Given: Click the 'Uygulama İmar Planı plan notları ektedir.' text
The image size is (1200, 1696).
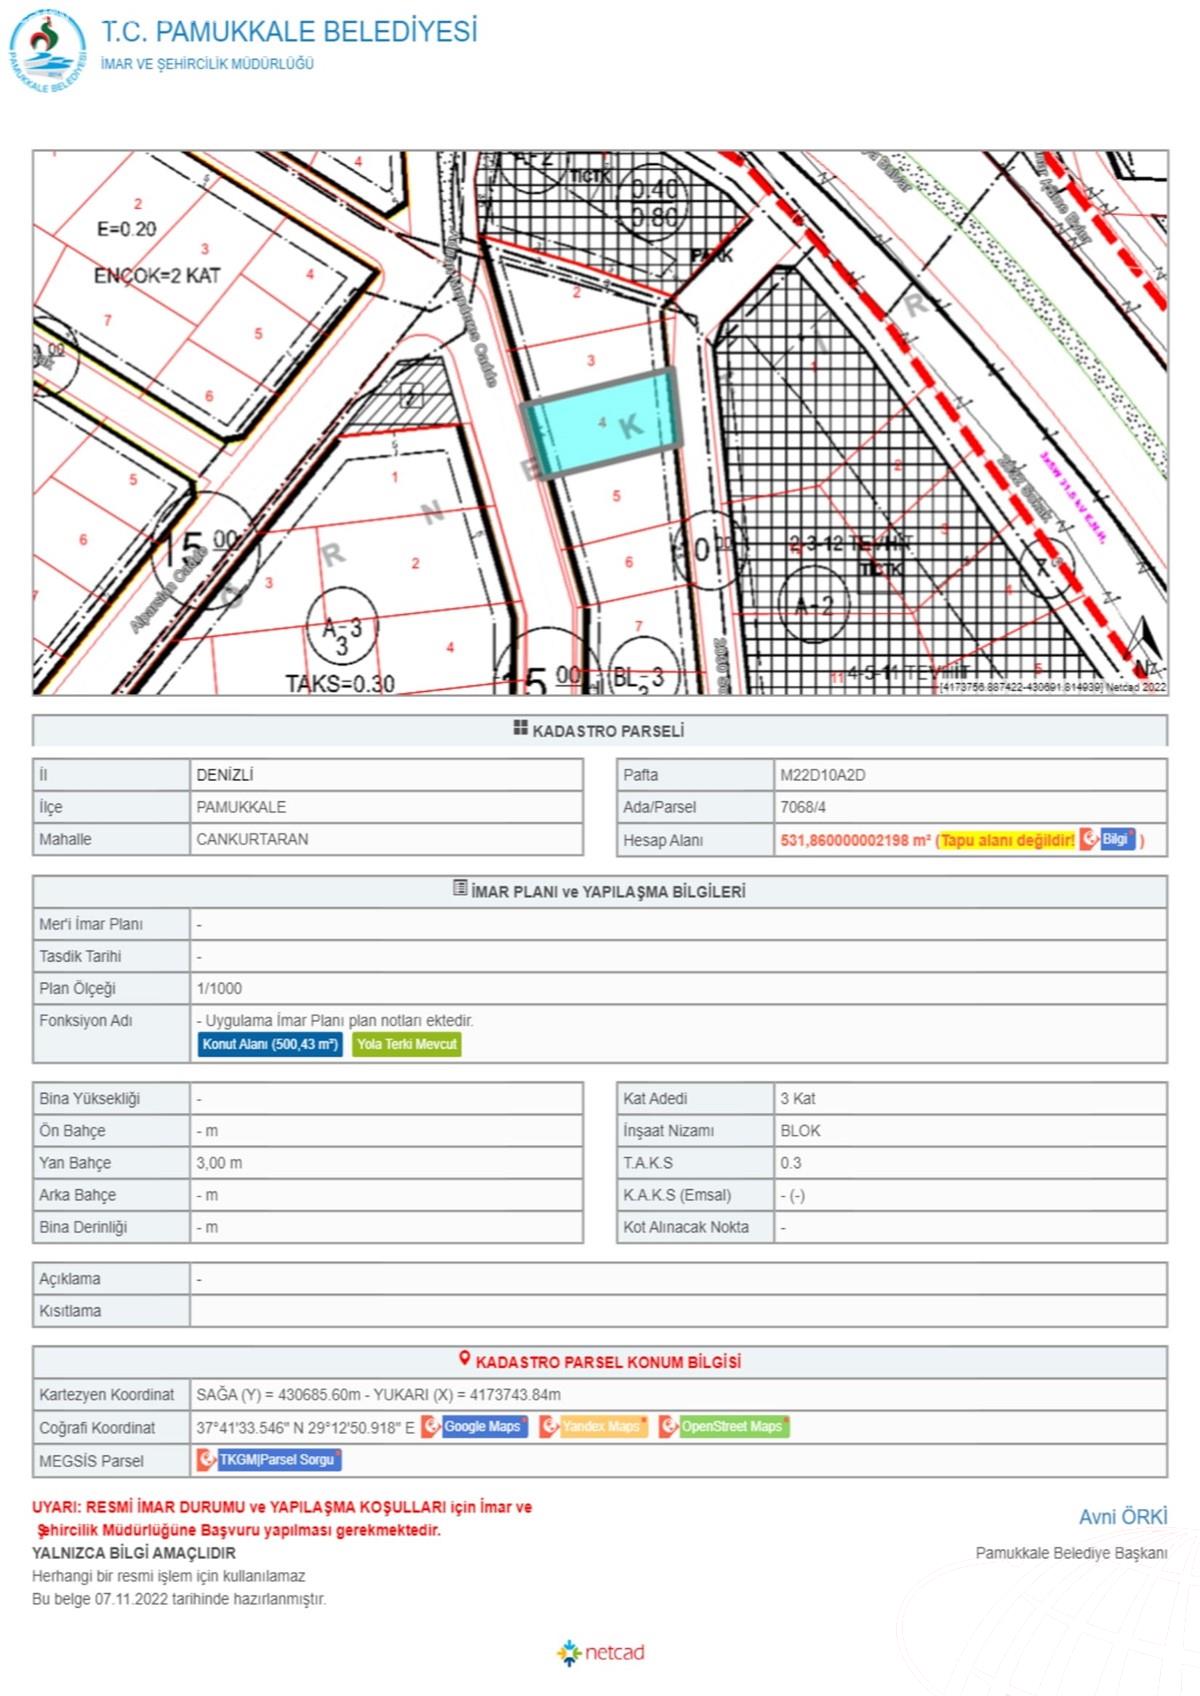Looking at the screenshot, I should point(339,1021).
